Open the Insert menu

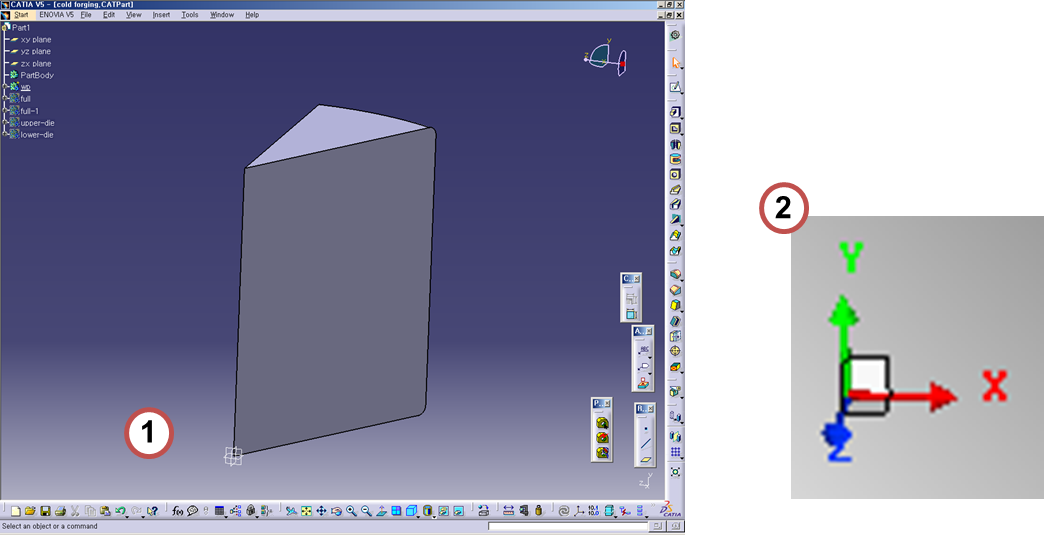tap(161, 15)
